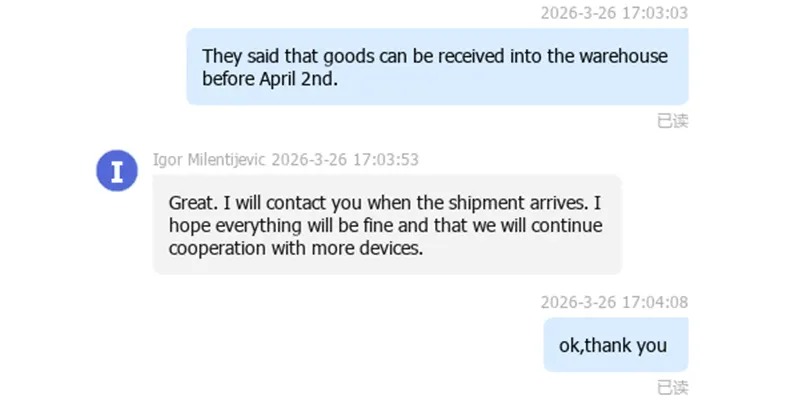The width and height of the screenshot is (800, 400).
Task: Click the word "goods" in the top message
Action: [x=343, y=56]
